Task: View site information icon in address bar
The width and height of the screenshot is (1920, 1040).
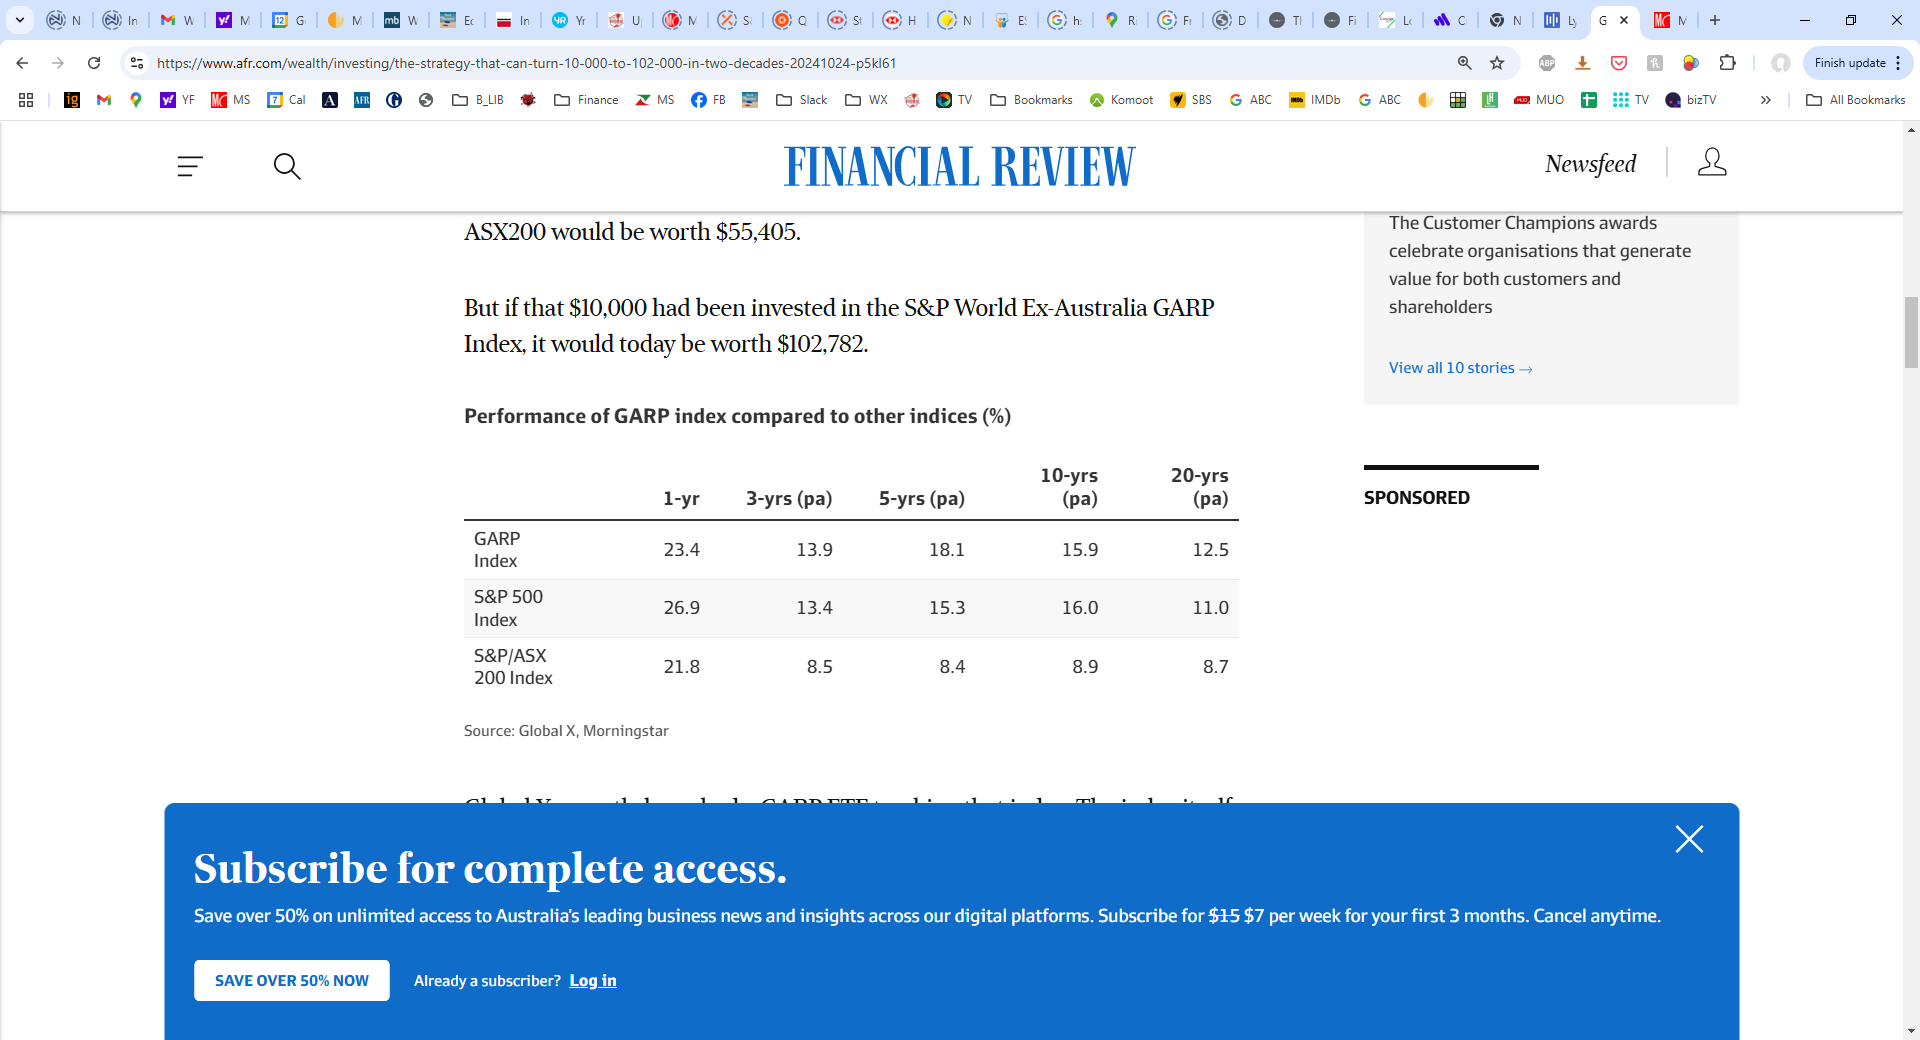Action: click(137, 63)
